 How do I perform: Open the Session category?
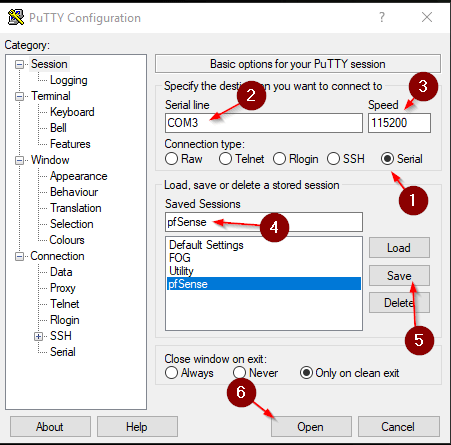[49, 64]
